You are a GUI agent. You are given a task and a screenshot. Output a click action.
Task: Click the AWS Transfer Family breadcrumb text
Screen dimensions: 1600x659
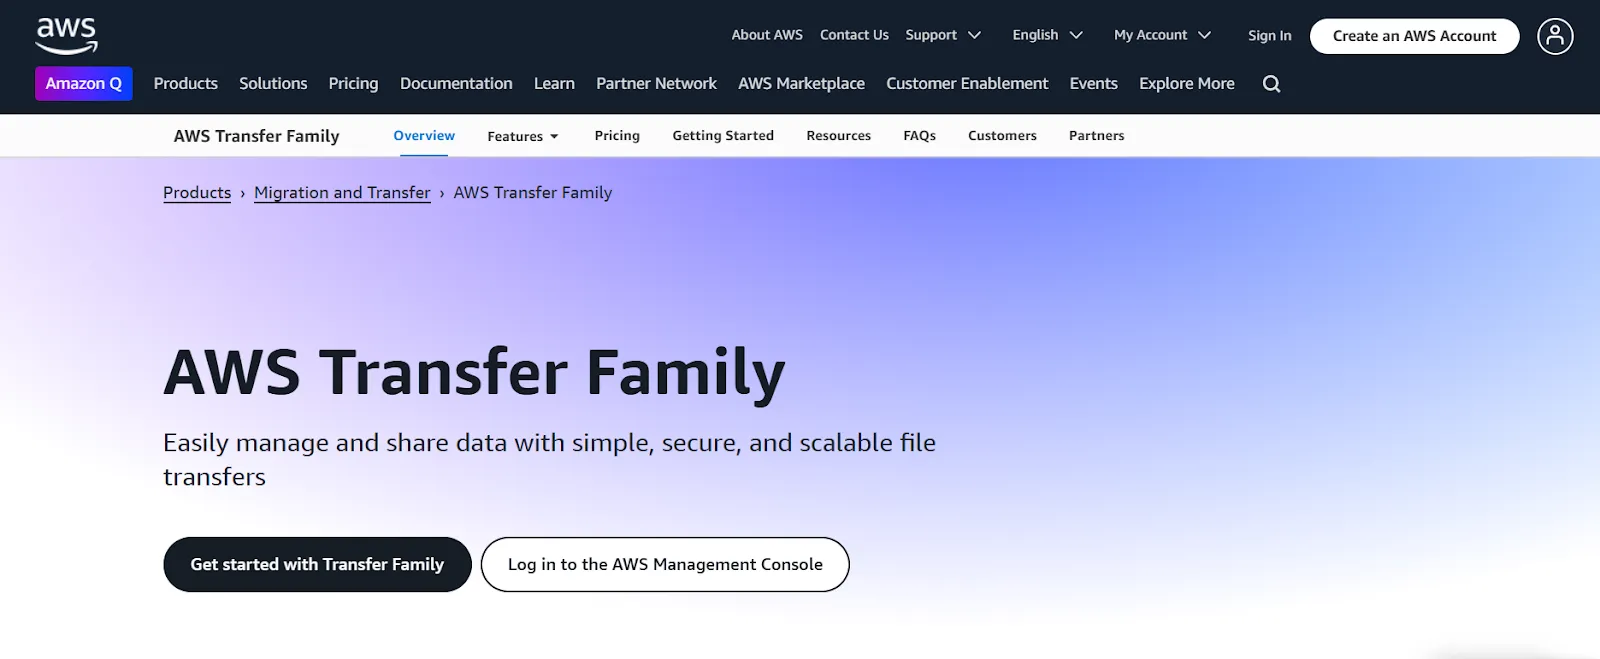(533, 193)
